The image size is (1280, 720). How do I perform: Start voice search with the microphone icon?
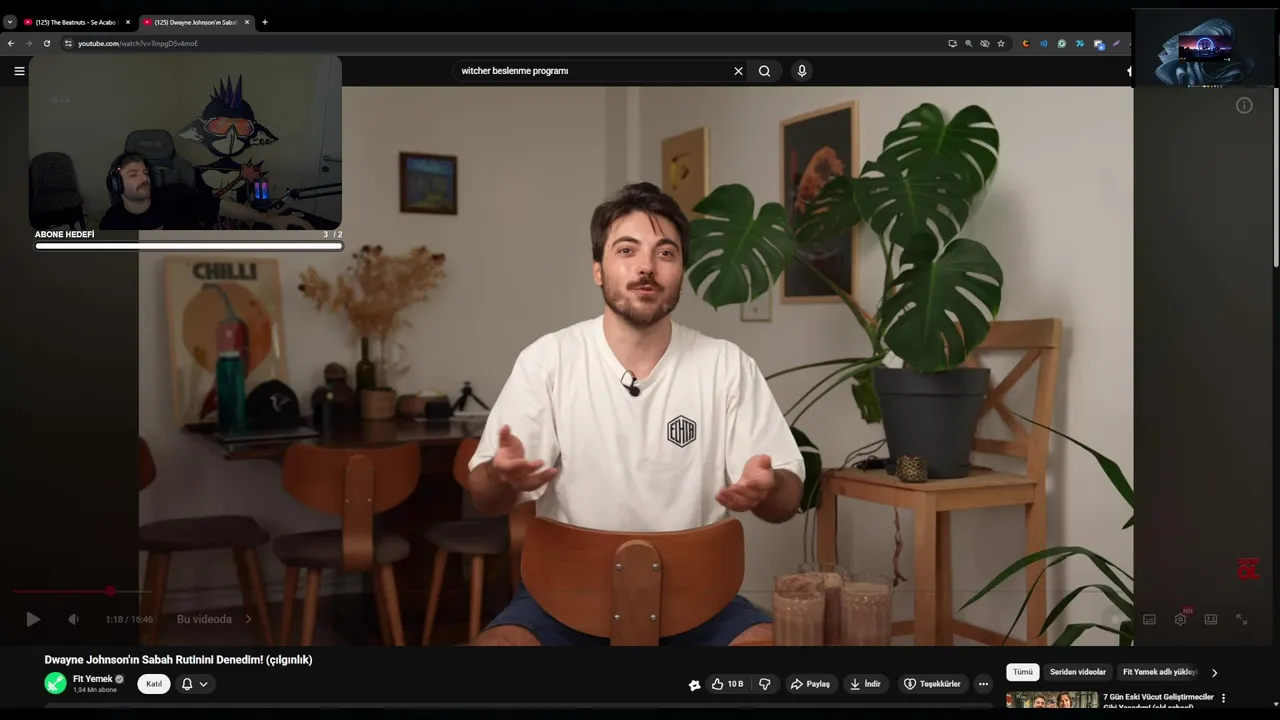pos(801,71)
